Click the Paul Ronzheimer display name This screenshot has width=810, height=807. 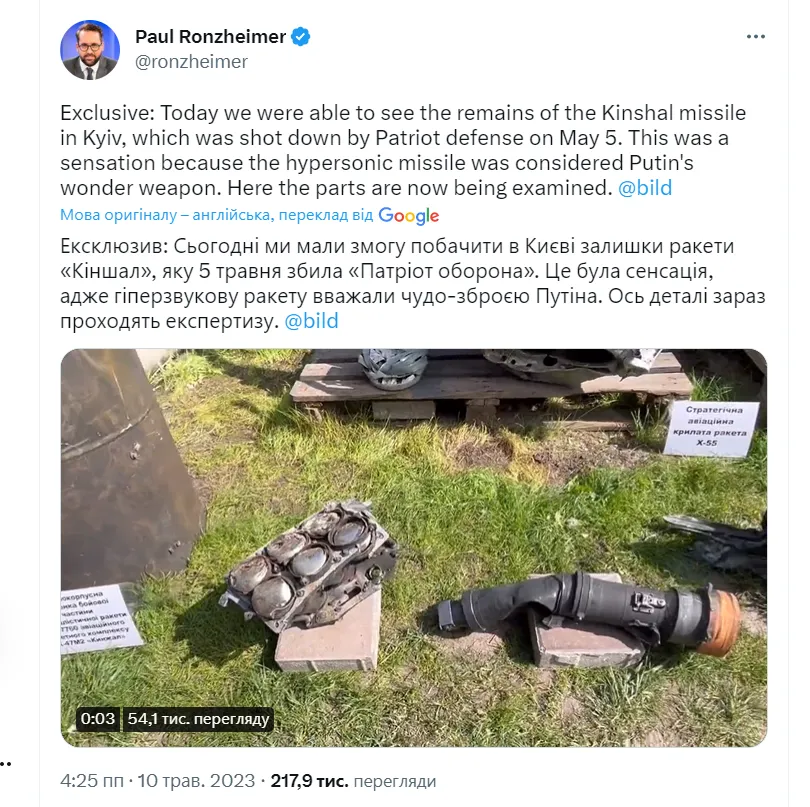[210, 37]
